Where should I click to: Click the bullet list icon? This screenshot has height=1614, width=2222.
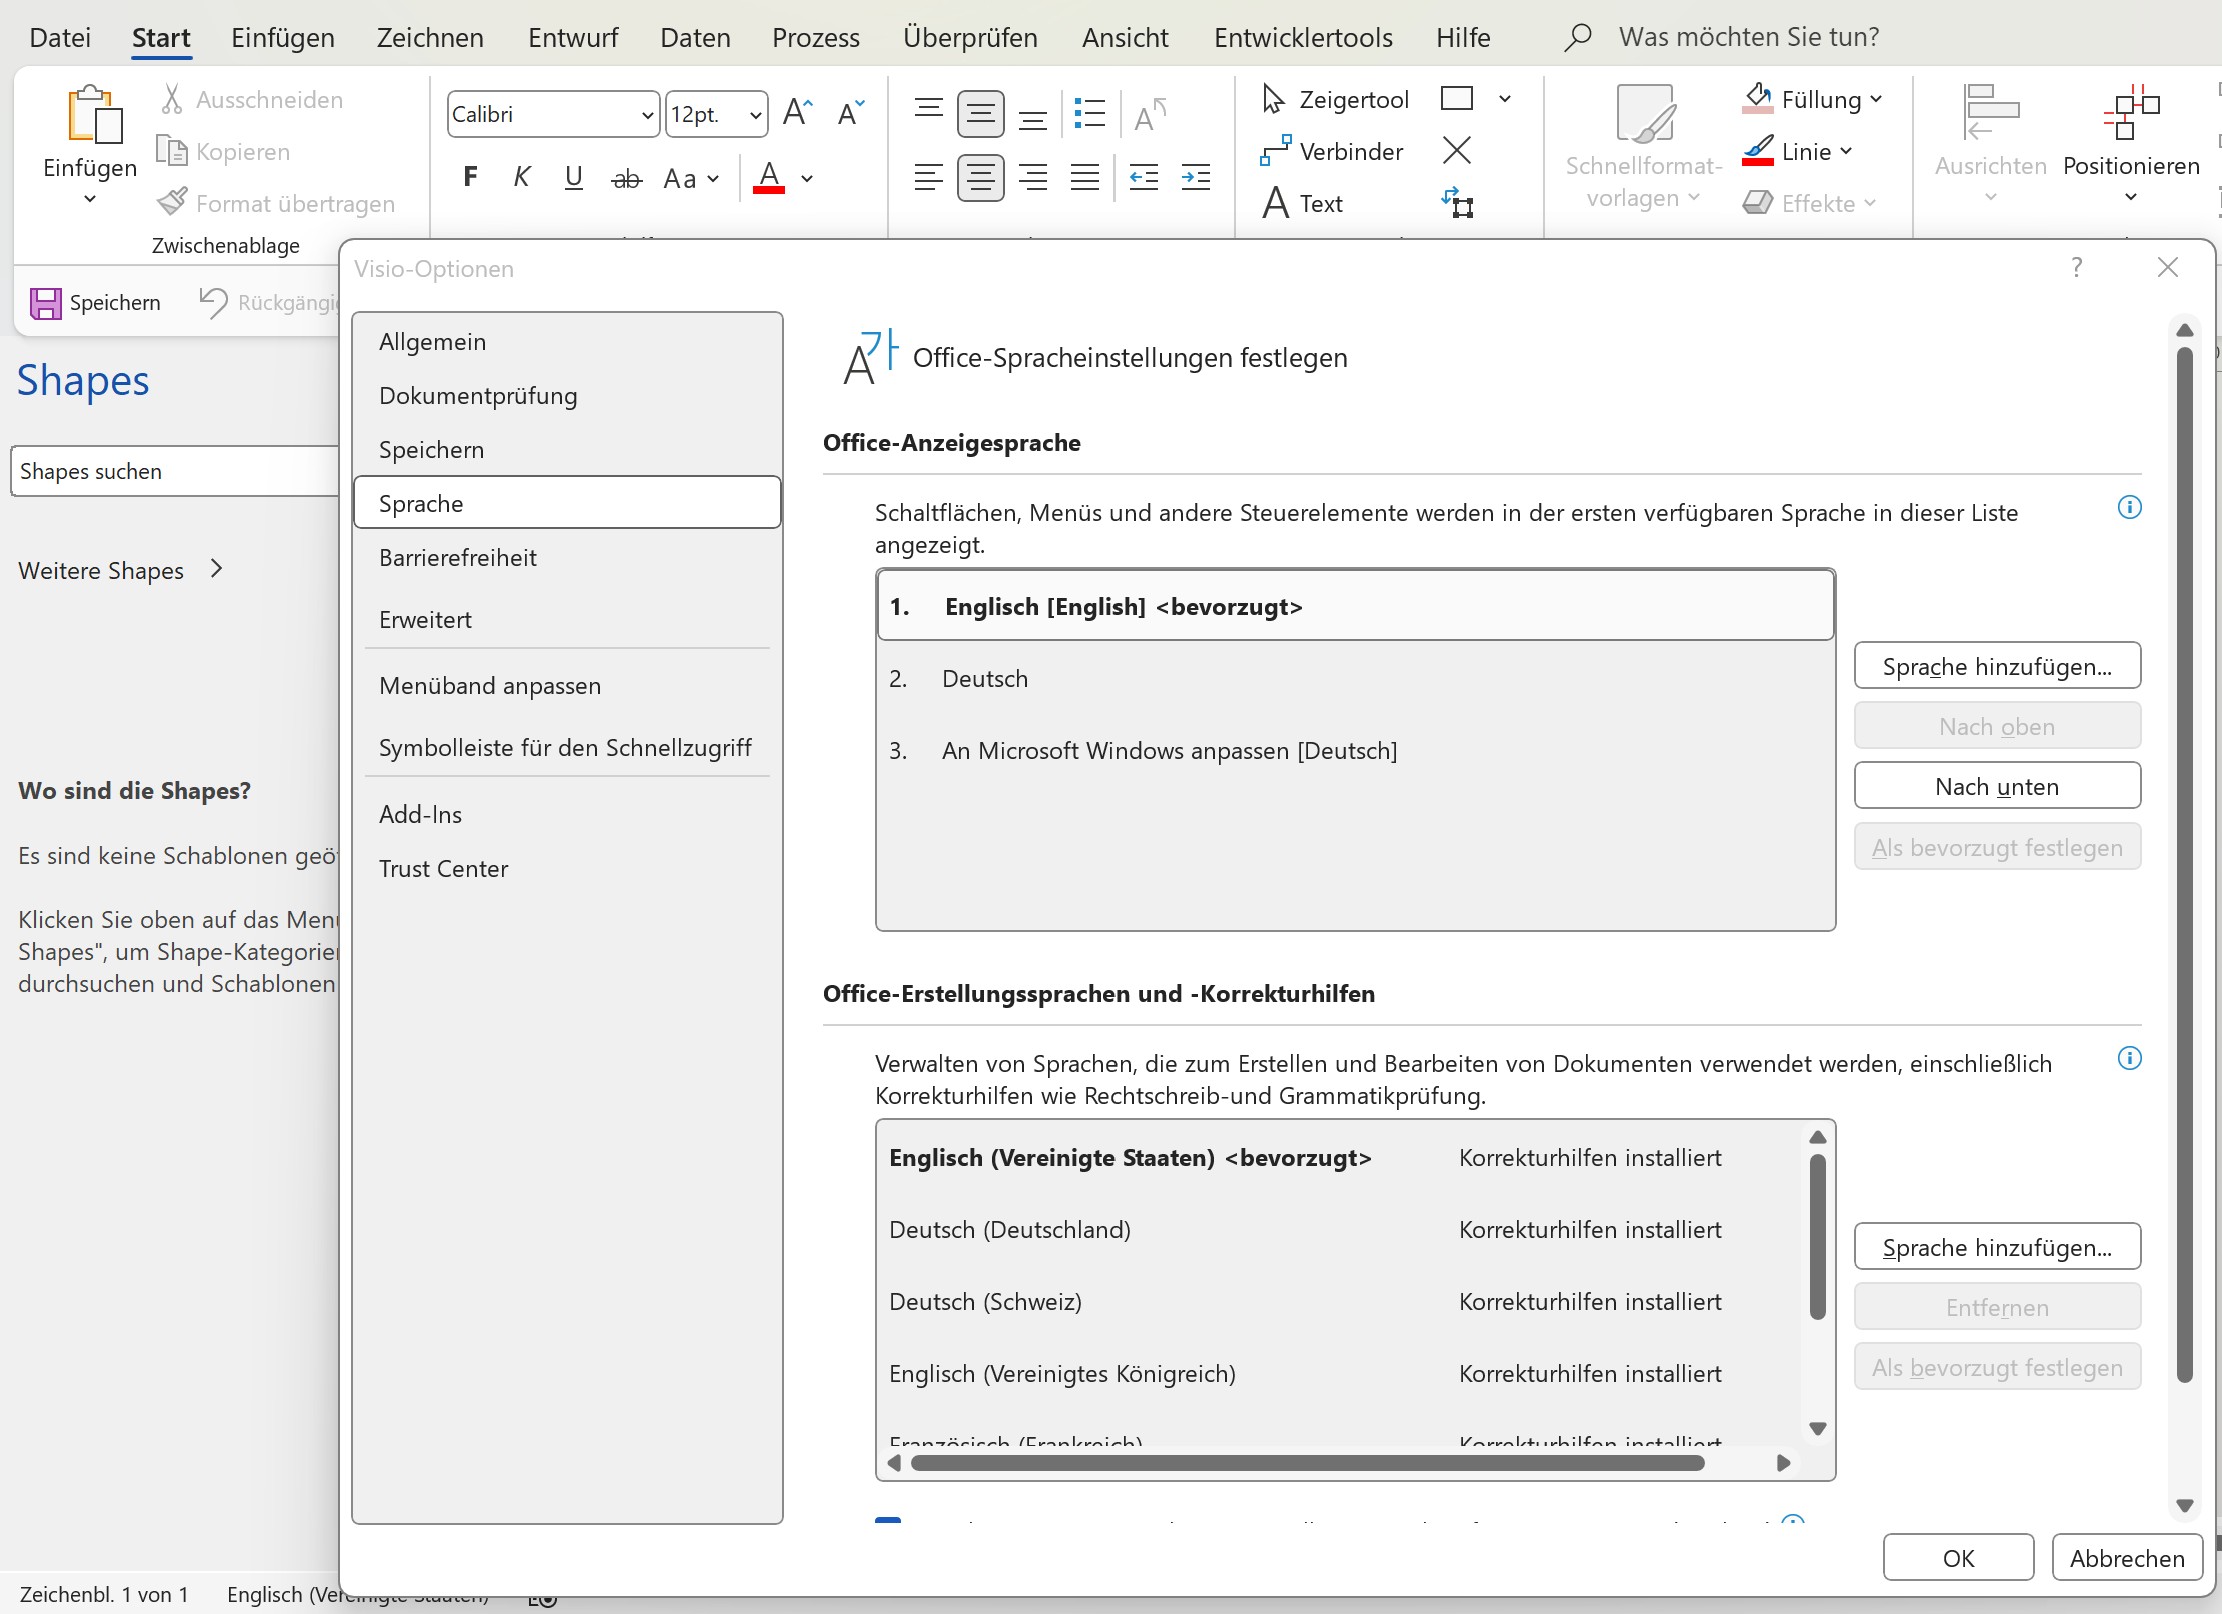click(1089, 113)
